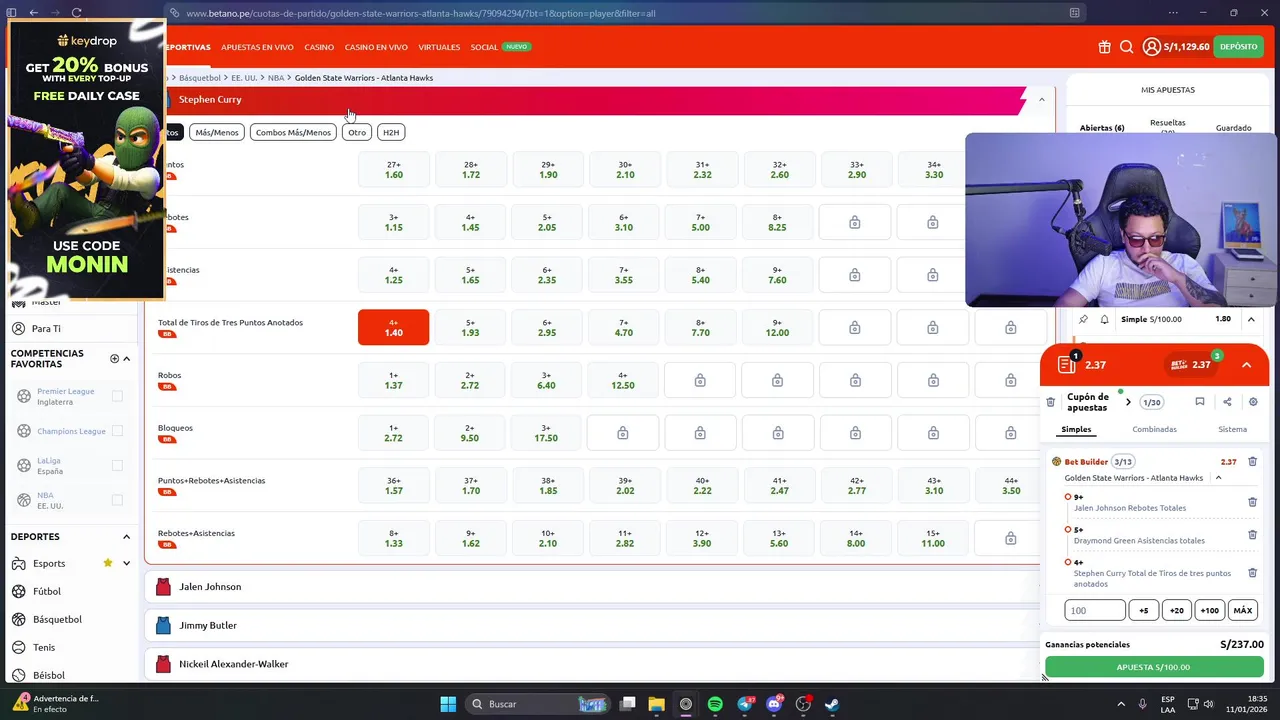Open the search magnifier in header
1280x720 pixels.
pos(1126,47)
